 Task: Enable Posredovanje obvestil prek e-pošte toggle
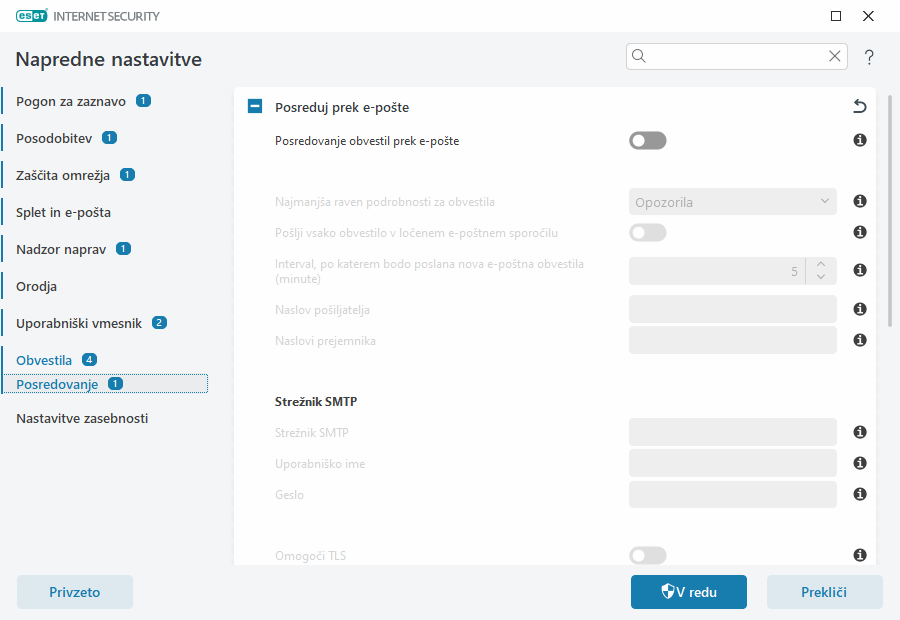click(x=647, y=141)
